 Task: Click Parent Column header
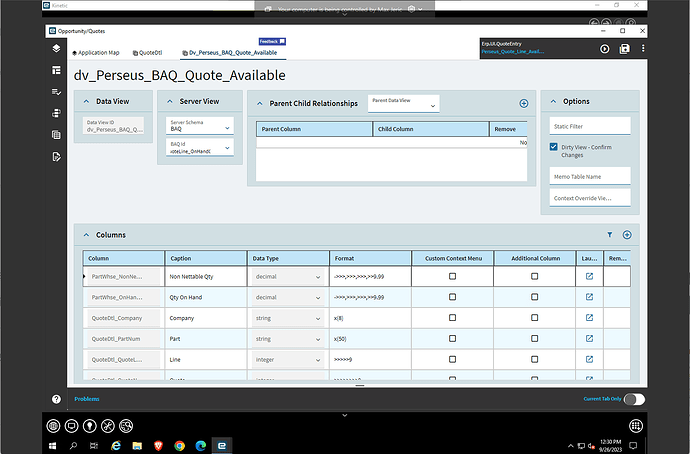point(314,129)
